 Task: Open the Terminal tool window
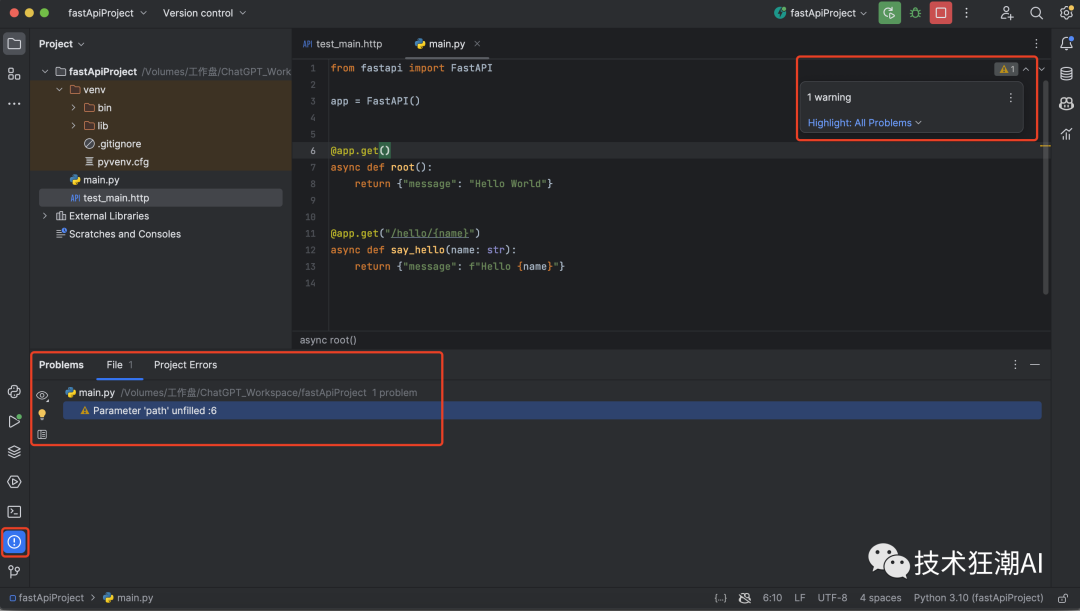tap(14, 512)
